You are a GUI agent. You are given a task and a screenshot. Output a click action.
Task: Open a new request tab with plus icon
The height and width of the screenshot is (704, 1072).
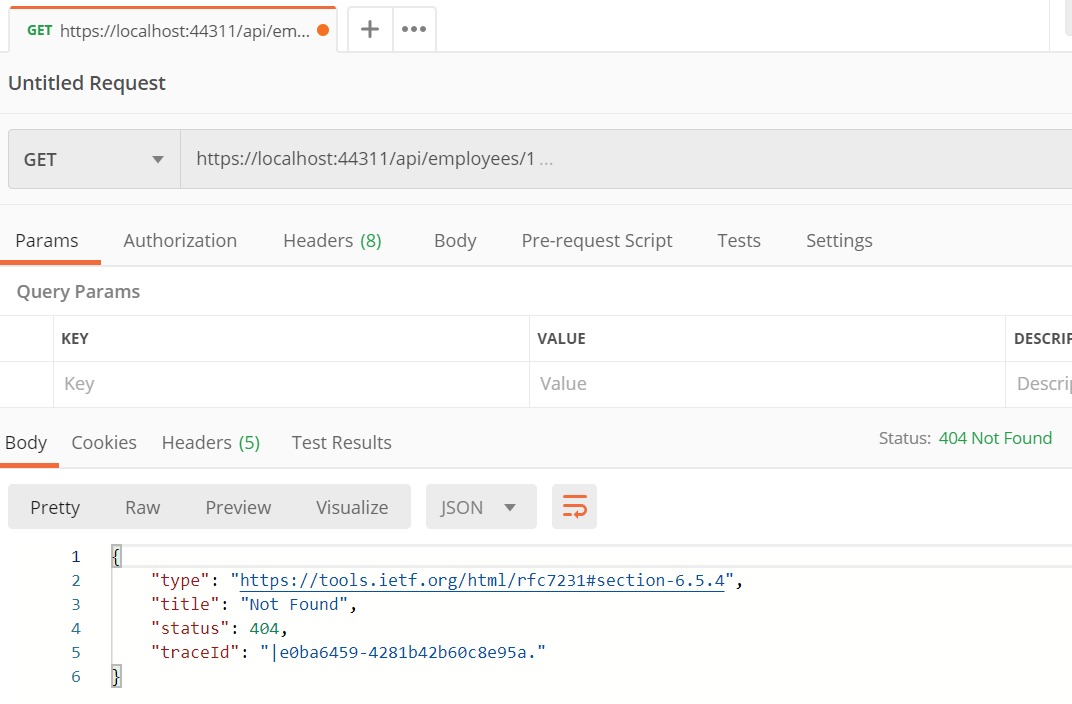pyautogui.click(x=369, y=29)
